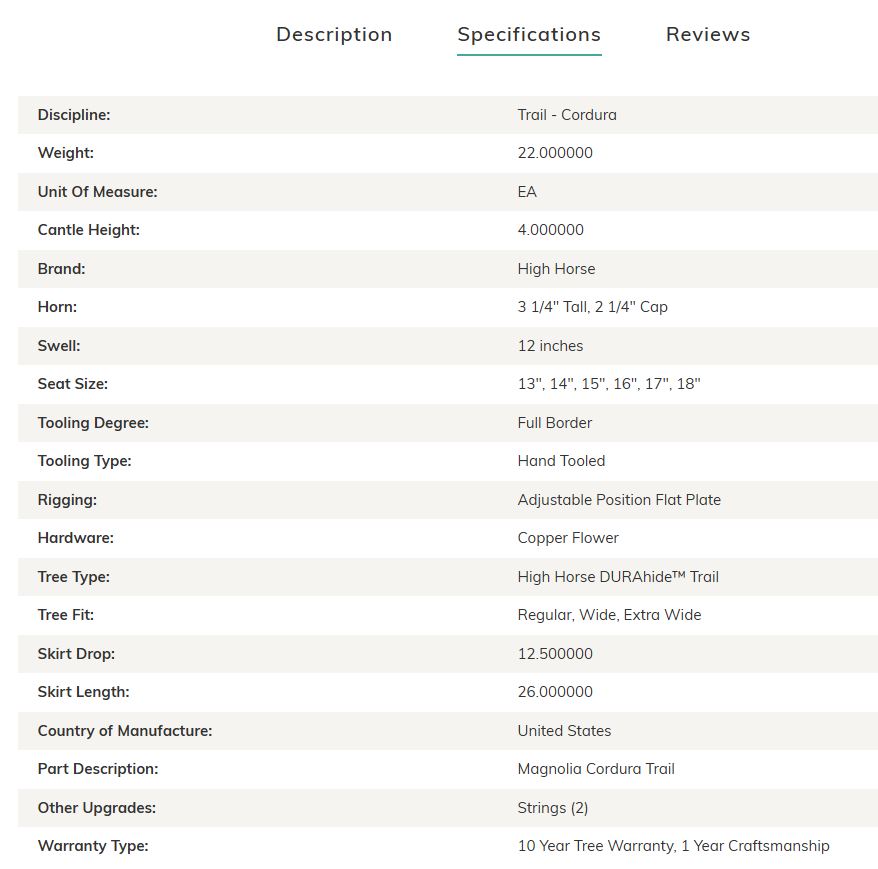Click the Seat Size list of sizes
Viewport: 878px width, 869px height.
pos(609,384)
